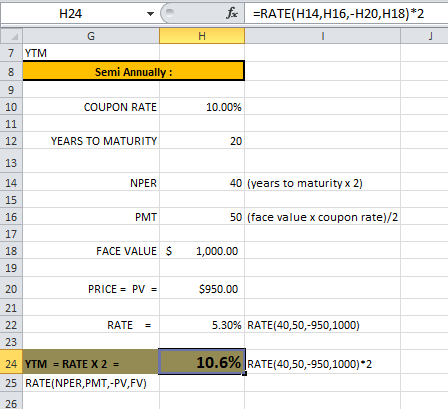This screenshot has height=409, width=448.
Task: Select row 18 header
Action: 11,251
